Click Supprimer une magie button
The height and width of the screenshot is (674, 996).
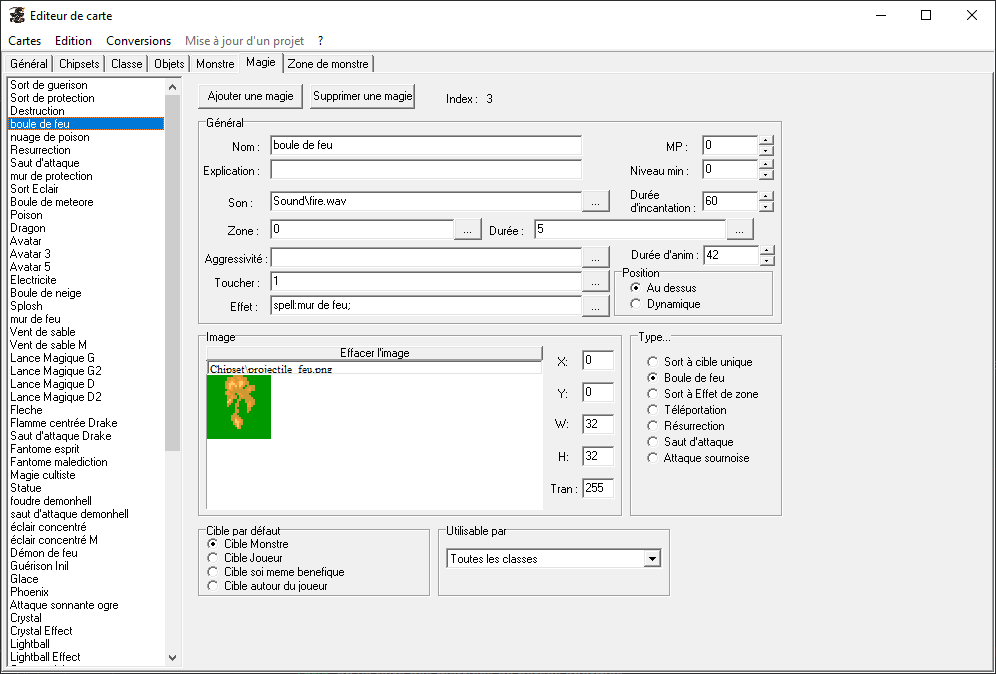click(x=362, y=97)
